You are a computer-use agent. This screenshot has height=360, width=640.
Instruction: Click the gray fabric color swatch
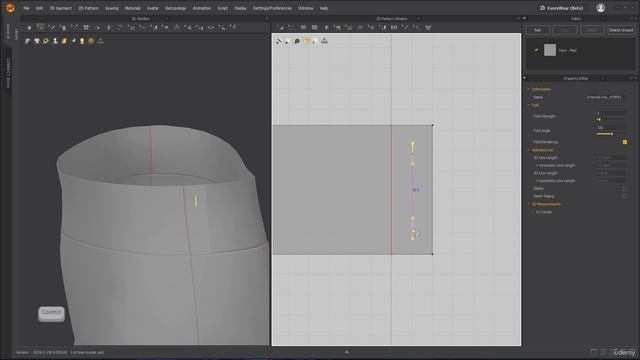click(x=550, y=50)
